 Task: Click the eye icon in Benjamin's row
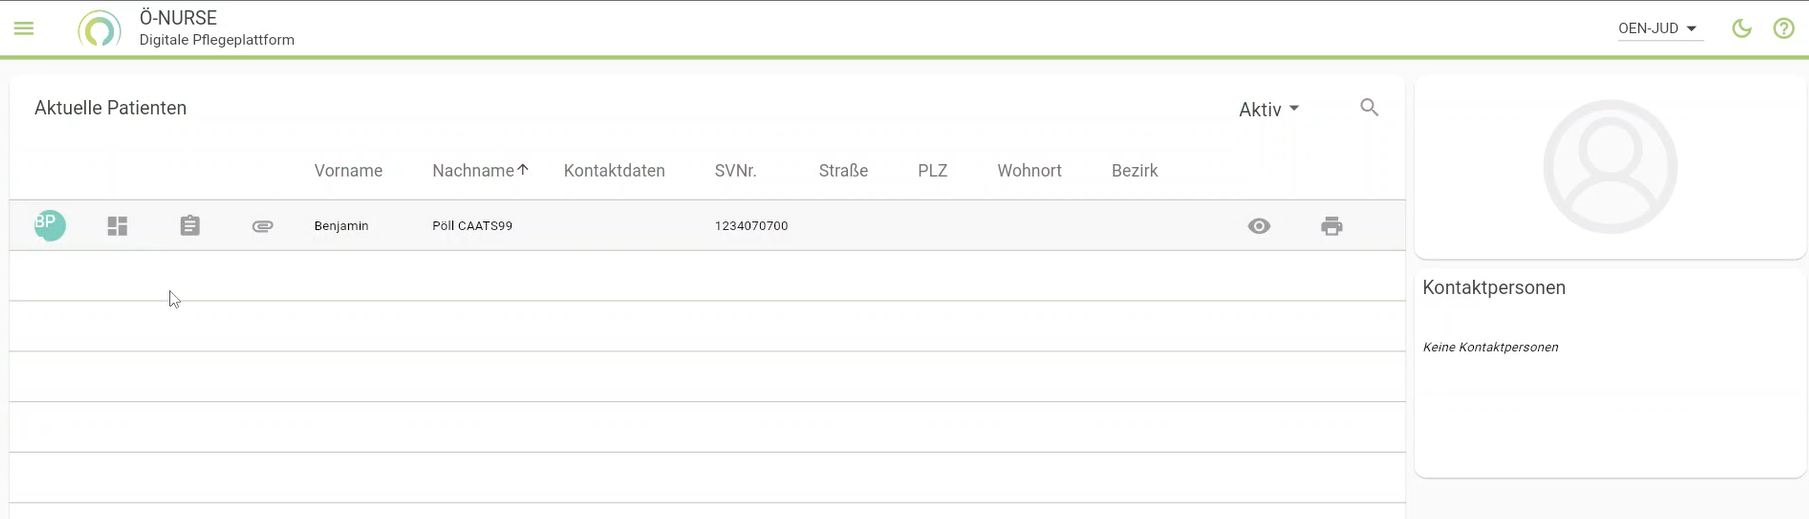(x=1259, y=226)
